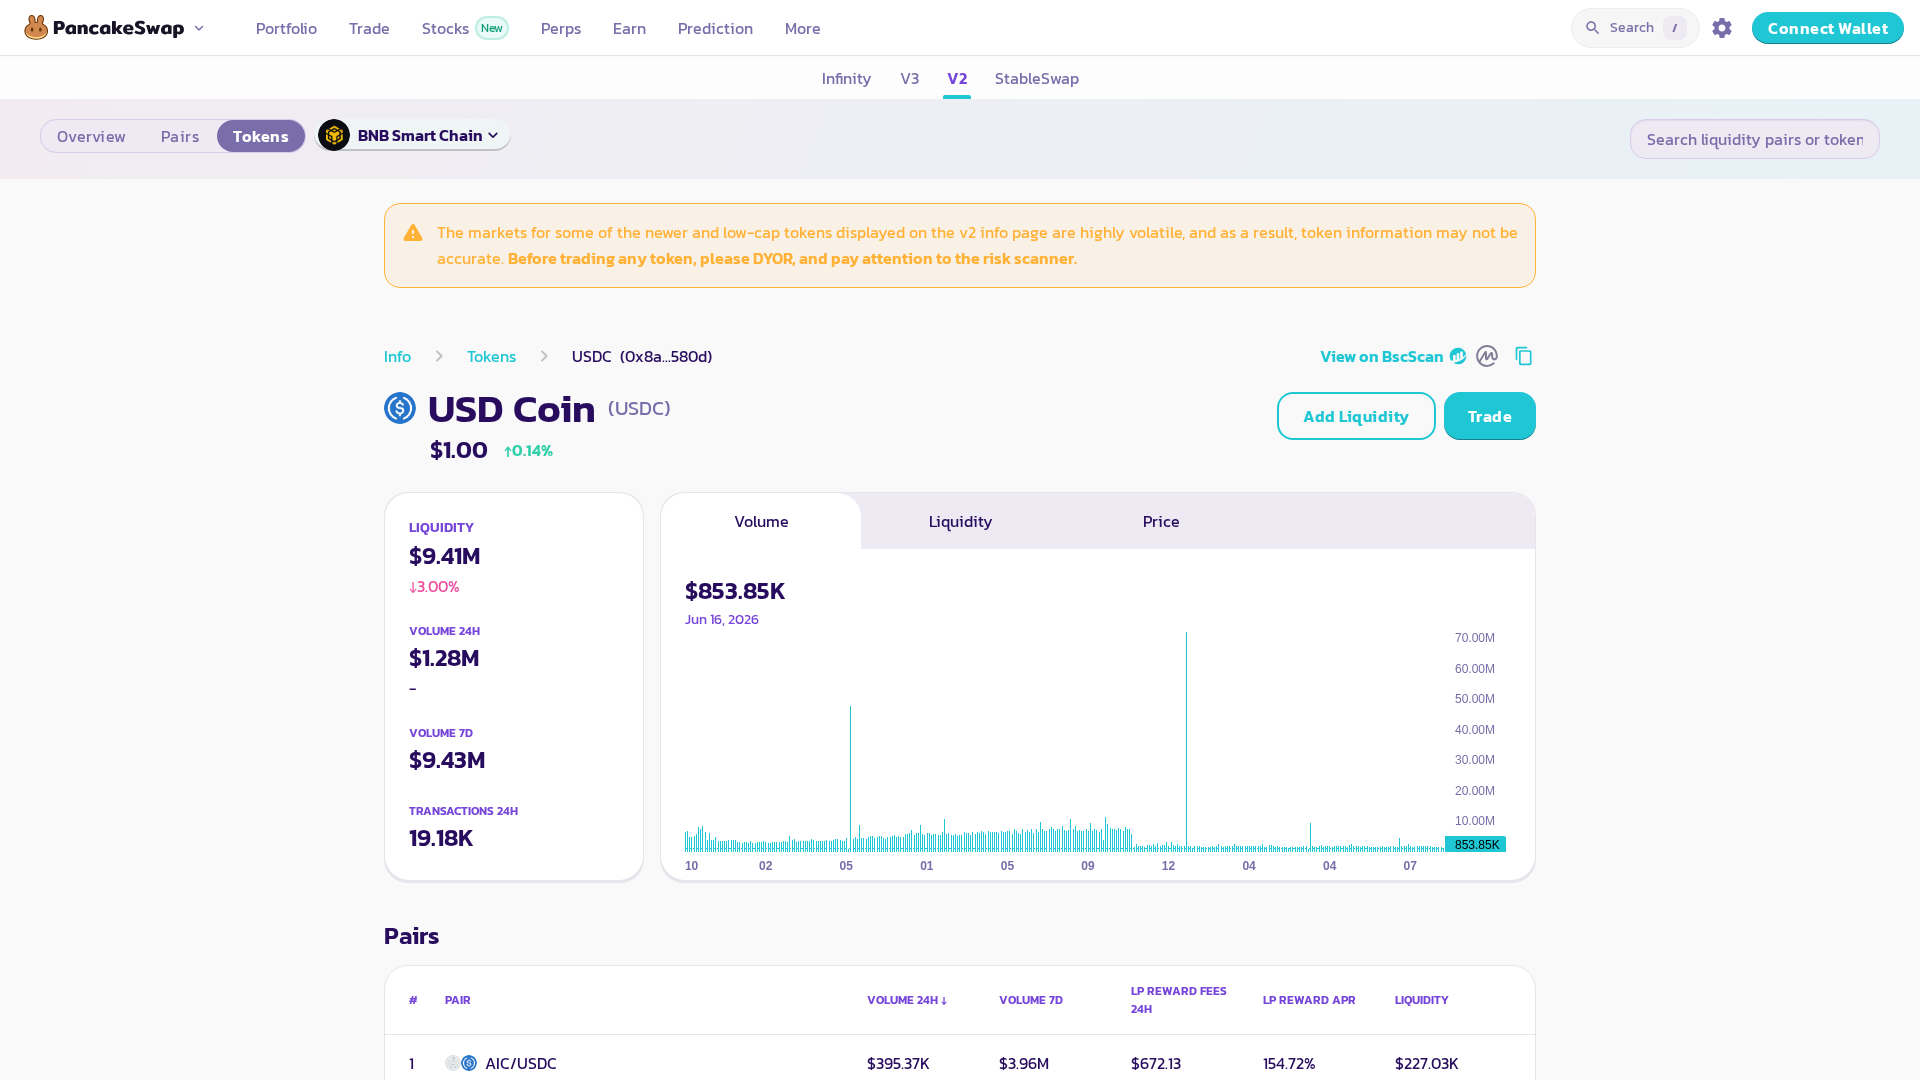Click the 853.85K value marker on chart
The height and width of the screenshot is (1080, 1920).
coord(1476,845)
